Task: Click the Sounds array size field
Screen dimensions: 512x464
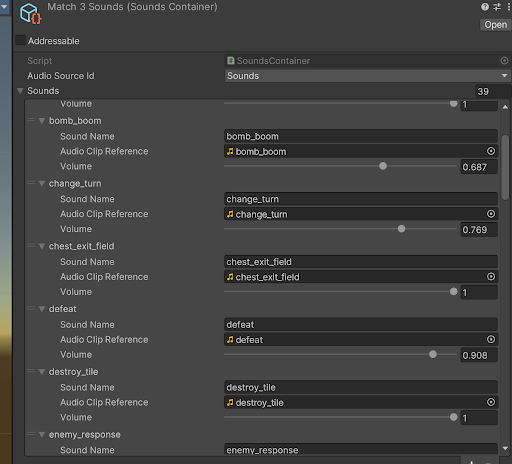Action: pos(493,91)
